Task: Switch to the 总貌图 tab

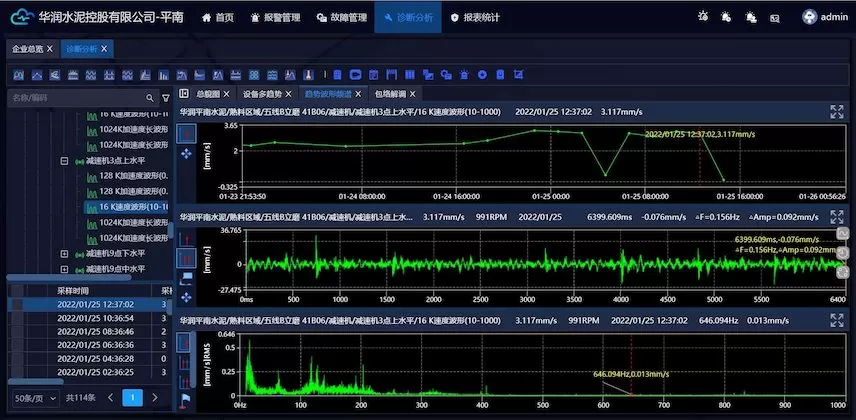Action: [208, 94]
